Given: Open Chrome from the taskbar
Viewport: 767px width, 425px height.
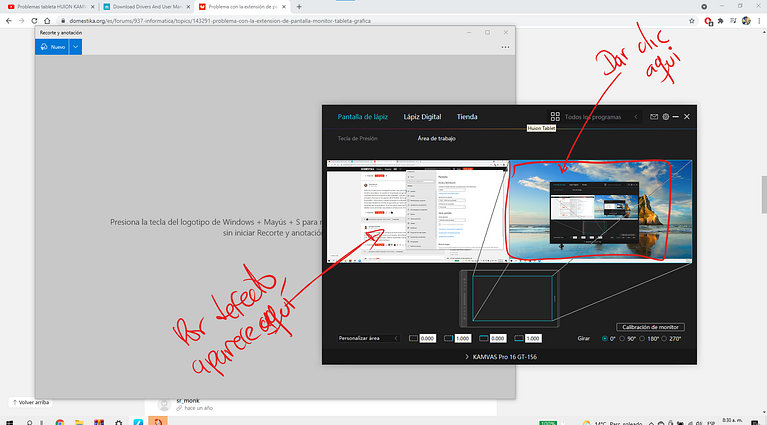Looking at the screenshot, I should click(x=60, y=423).
